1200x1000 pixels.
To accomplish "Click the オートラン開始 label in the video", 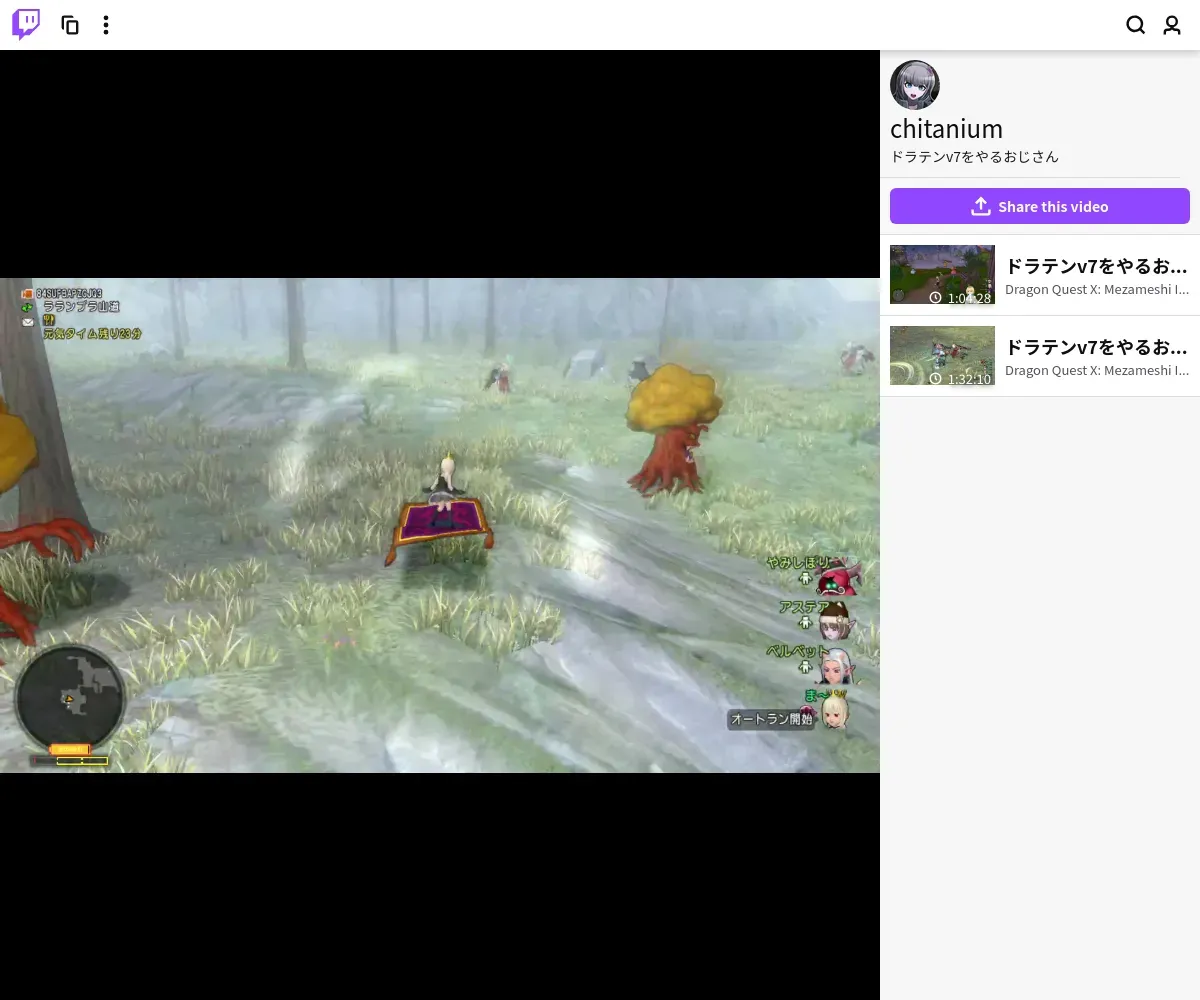I will [x=771, y=719].
